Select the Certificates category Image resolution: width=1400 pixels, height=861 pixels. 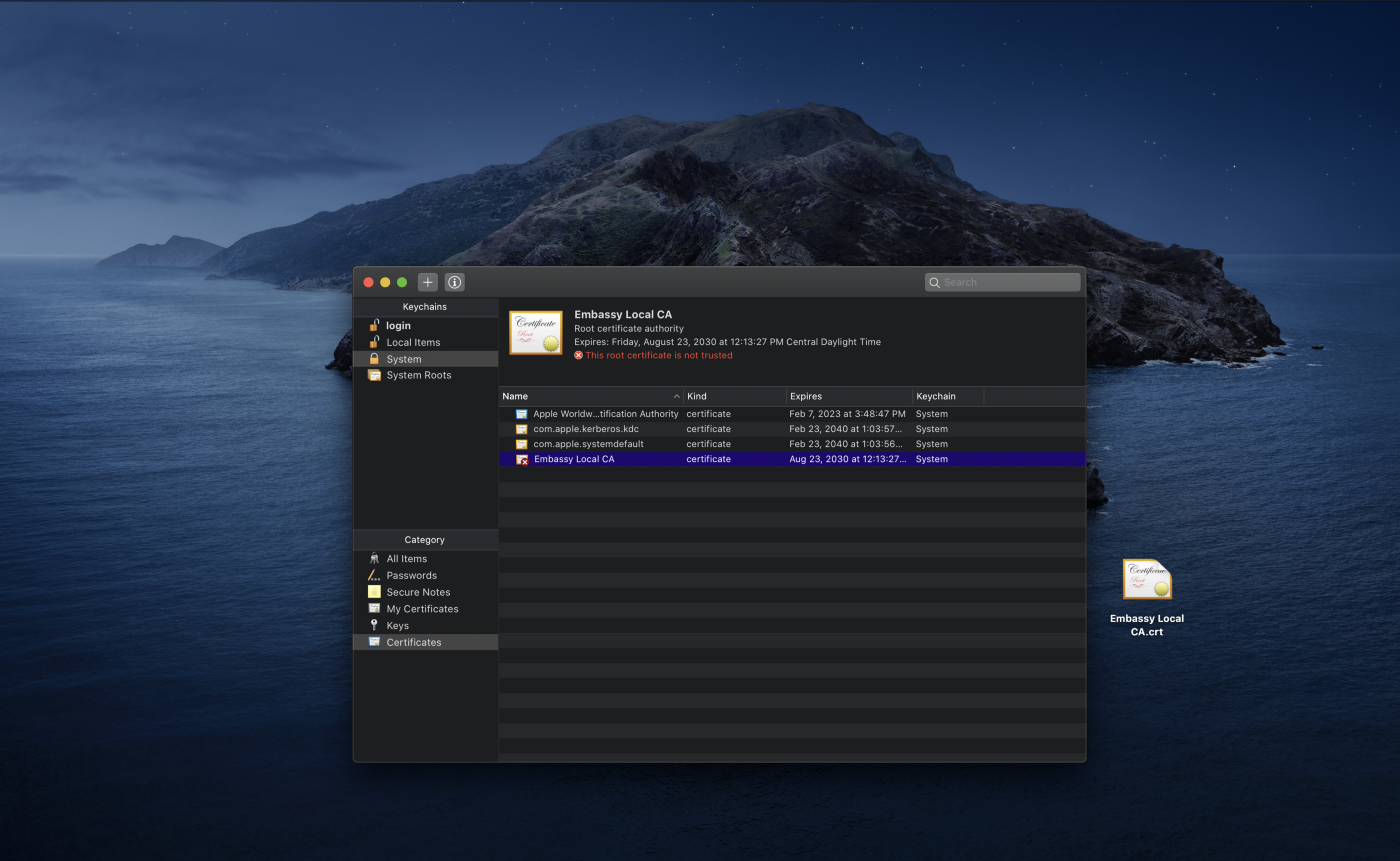point(413,642)
